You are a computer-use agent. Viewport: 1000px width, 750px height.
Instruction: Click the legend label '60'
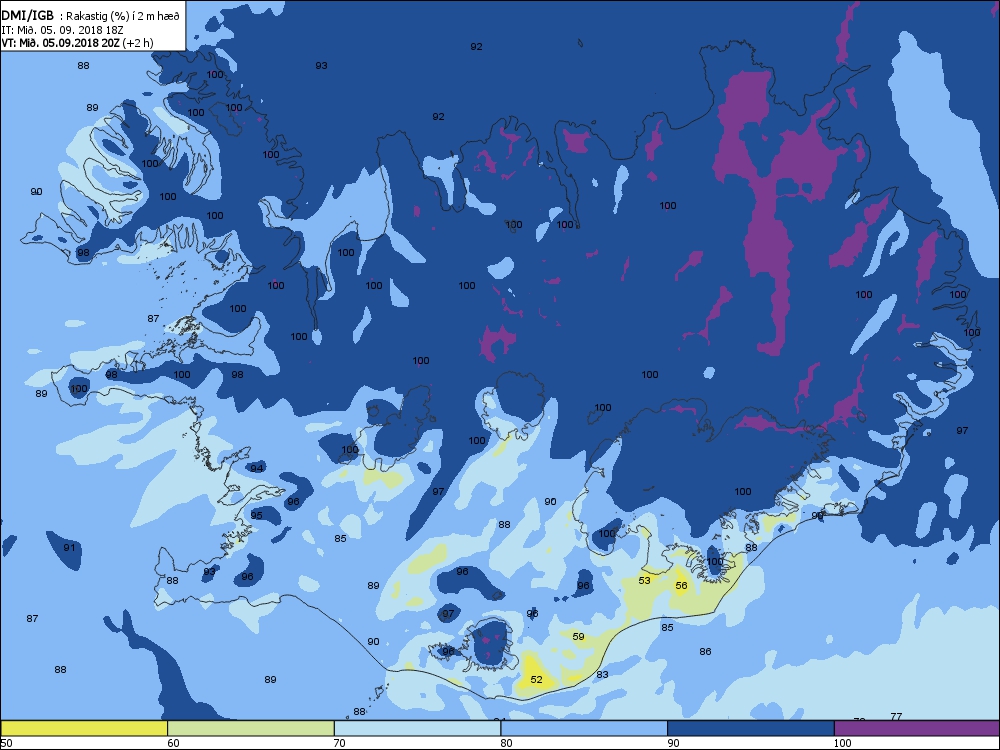click(173, 743)
